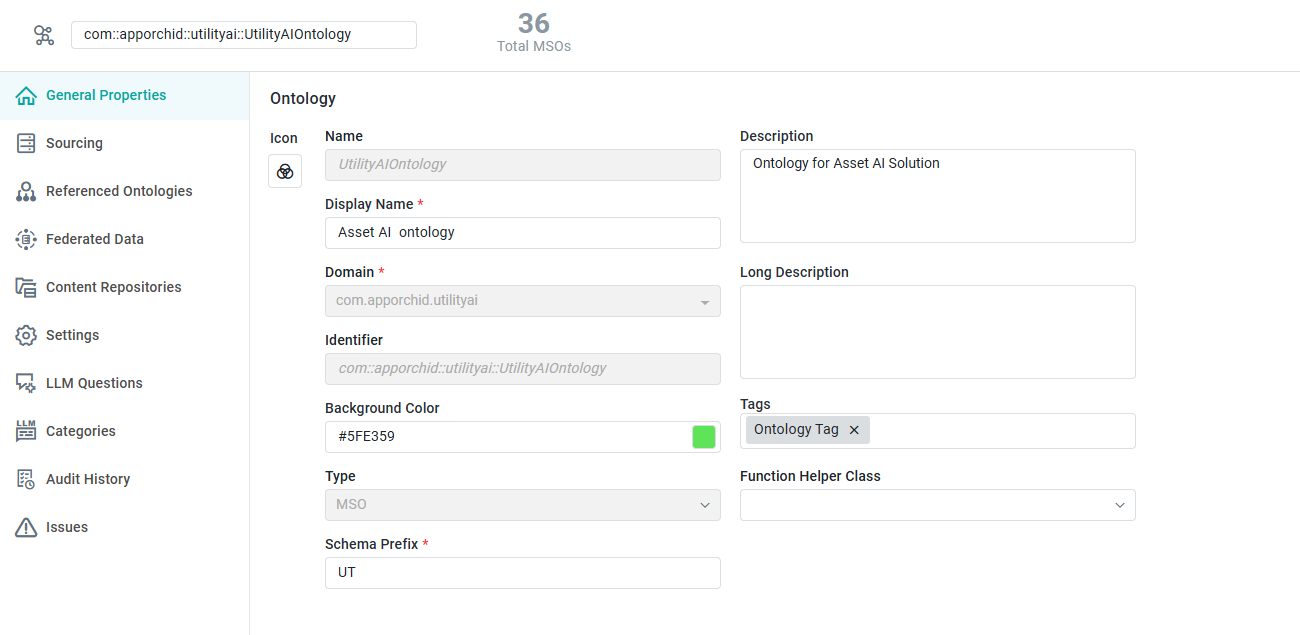Image resolution: width=1300 pixels, height=635 pixels.
Task: Go to the Categories section
Action: point(80,431)
